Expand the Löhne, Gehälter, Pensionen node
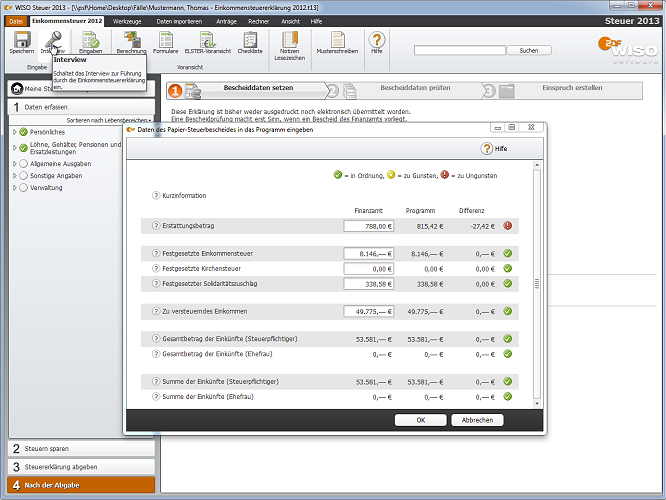 pyautogui.click(x=14, y=148)
